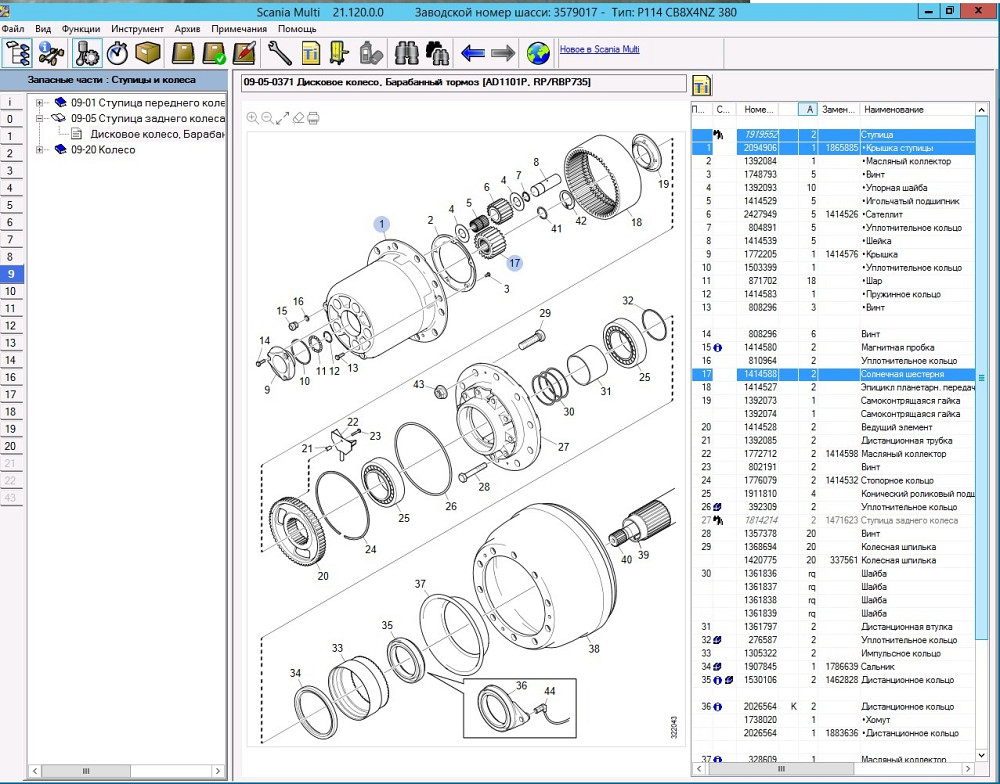Click the eraser icon above the diagram
The height and width of the screenshot is (784, 1000).
pos(297,118)
